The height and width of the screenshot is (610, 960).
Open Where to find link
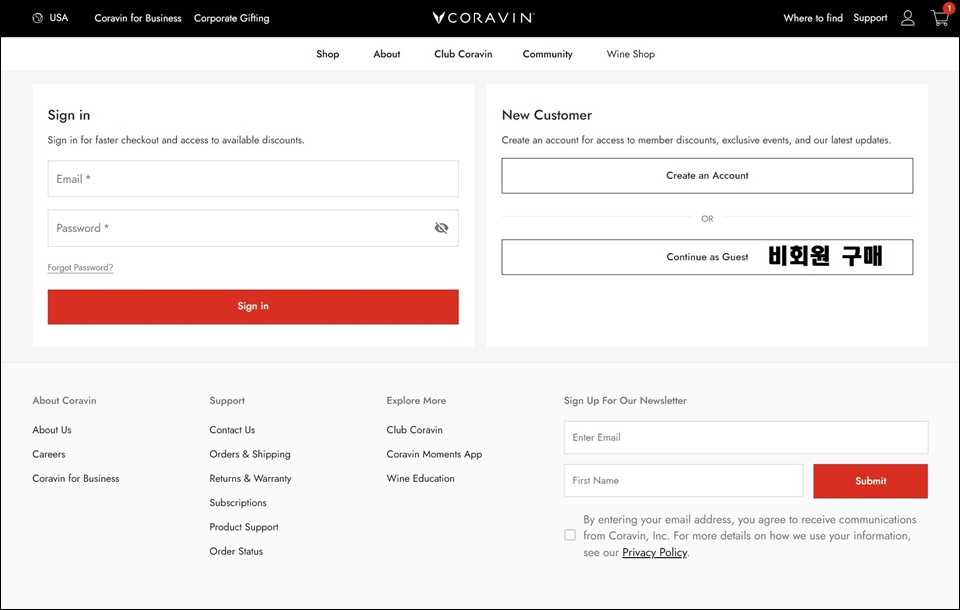[x=813, y=18]
